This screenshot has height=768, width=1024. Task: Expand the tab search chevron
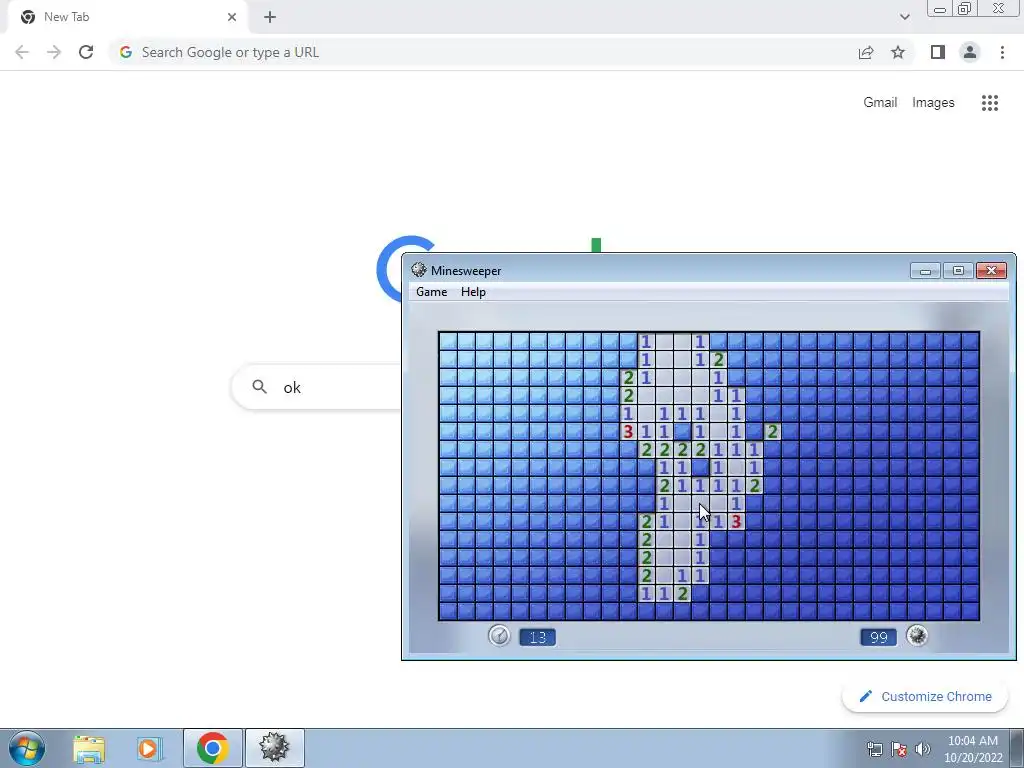click(904, 17)
